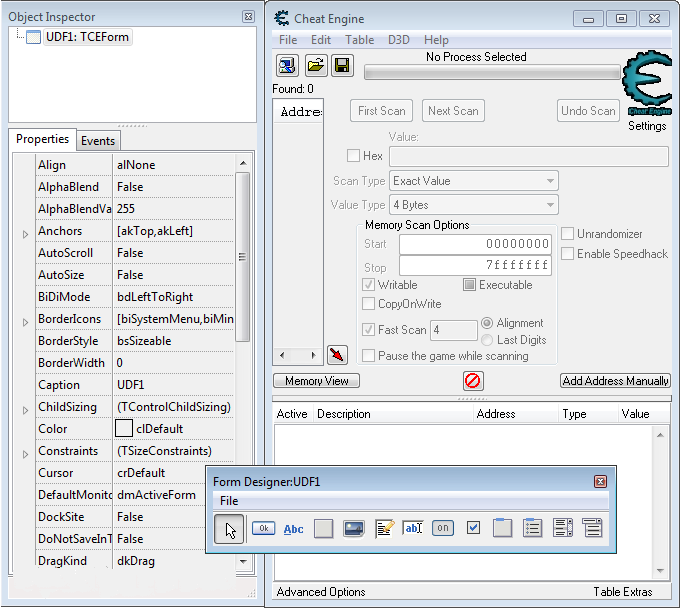The image size is (680, 608).
Task: Check Enable Speedhack option
Action: click(567, 254)
